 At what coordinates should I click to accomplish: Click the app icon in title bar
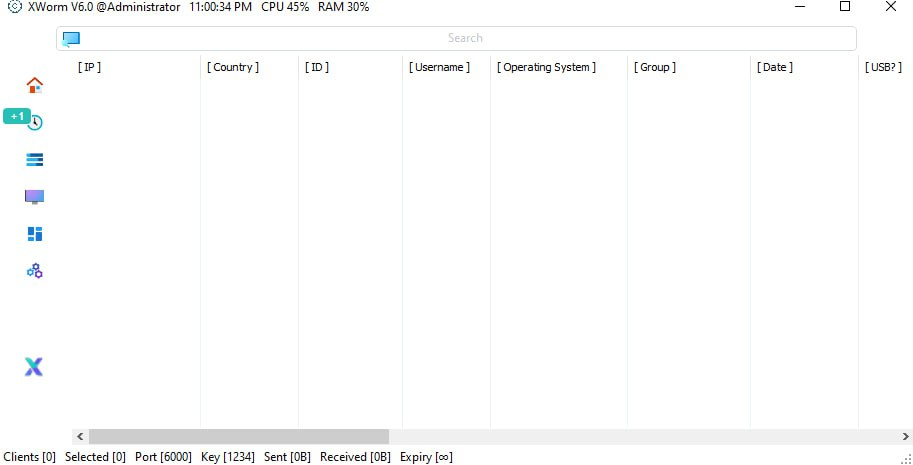pyautogui.click(x=14, y=7)
